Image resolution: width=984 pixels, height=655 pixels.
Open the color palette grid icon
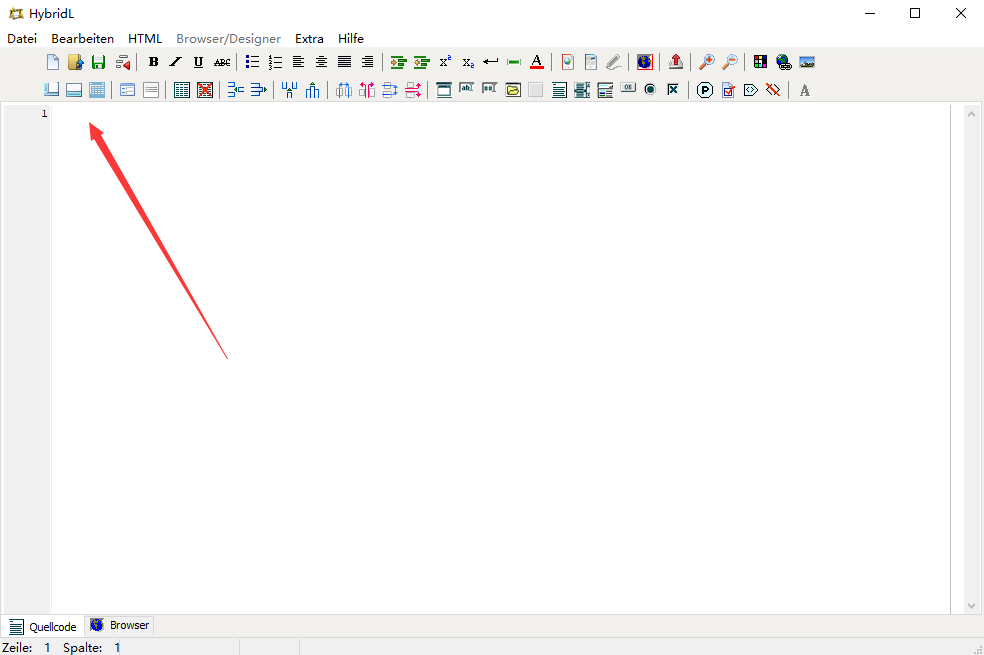[761, 62]
